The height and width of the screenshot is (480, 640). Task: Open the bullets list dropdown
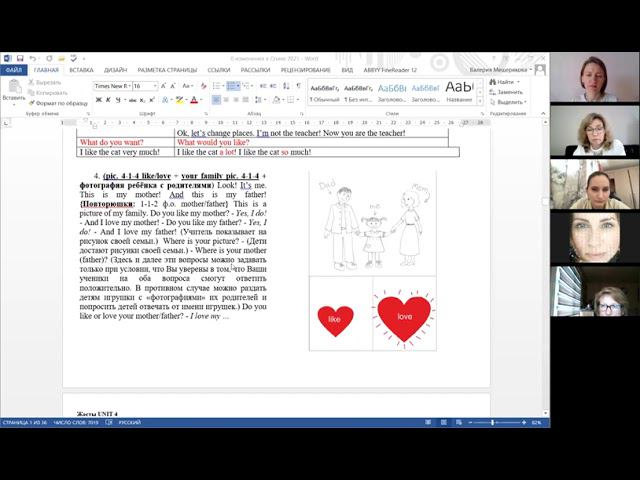tap(224, 86)
